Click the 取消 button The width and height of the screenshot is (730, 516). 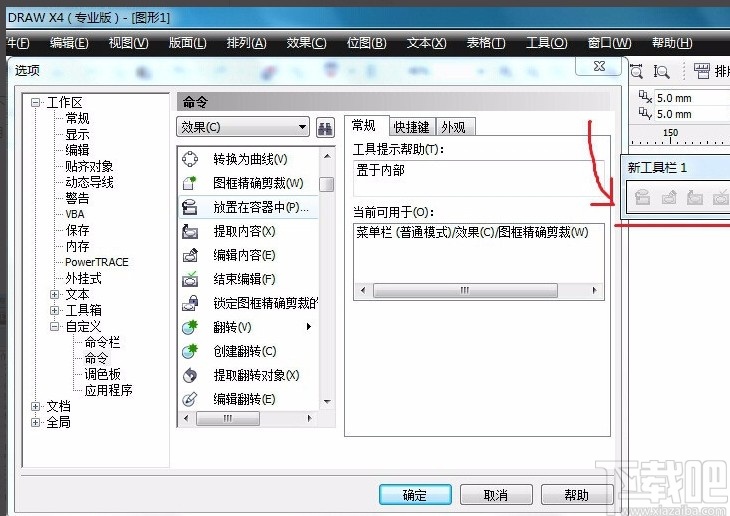(496, 495)
